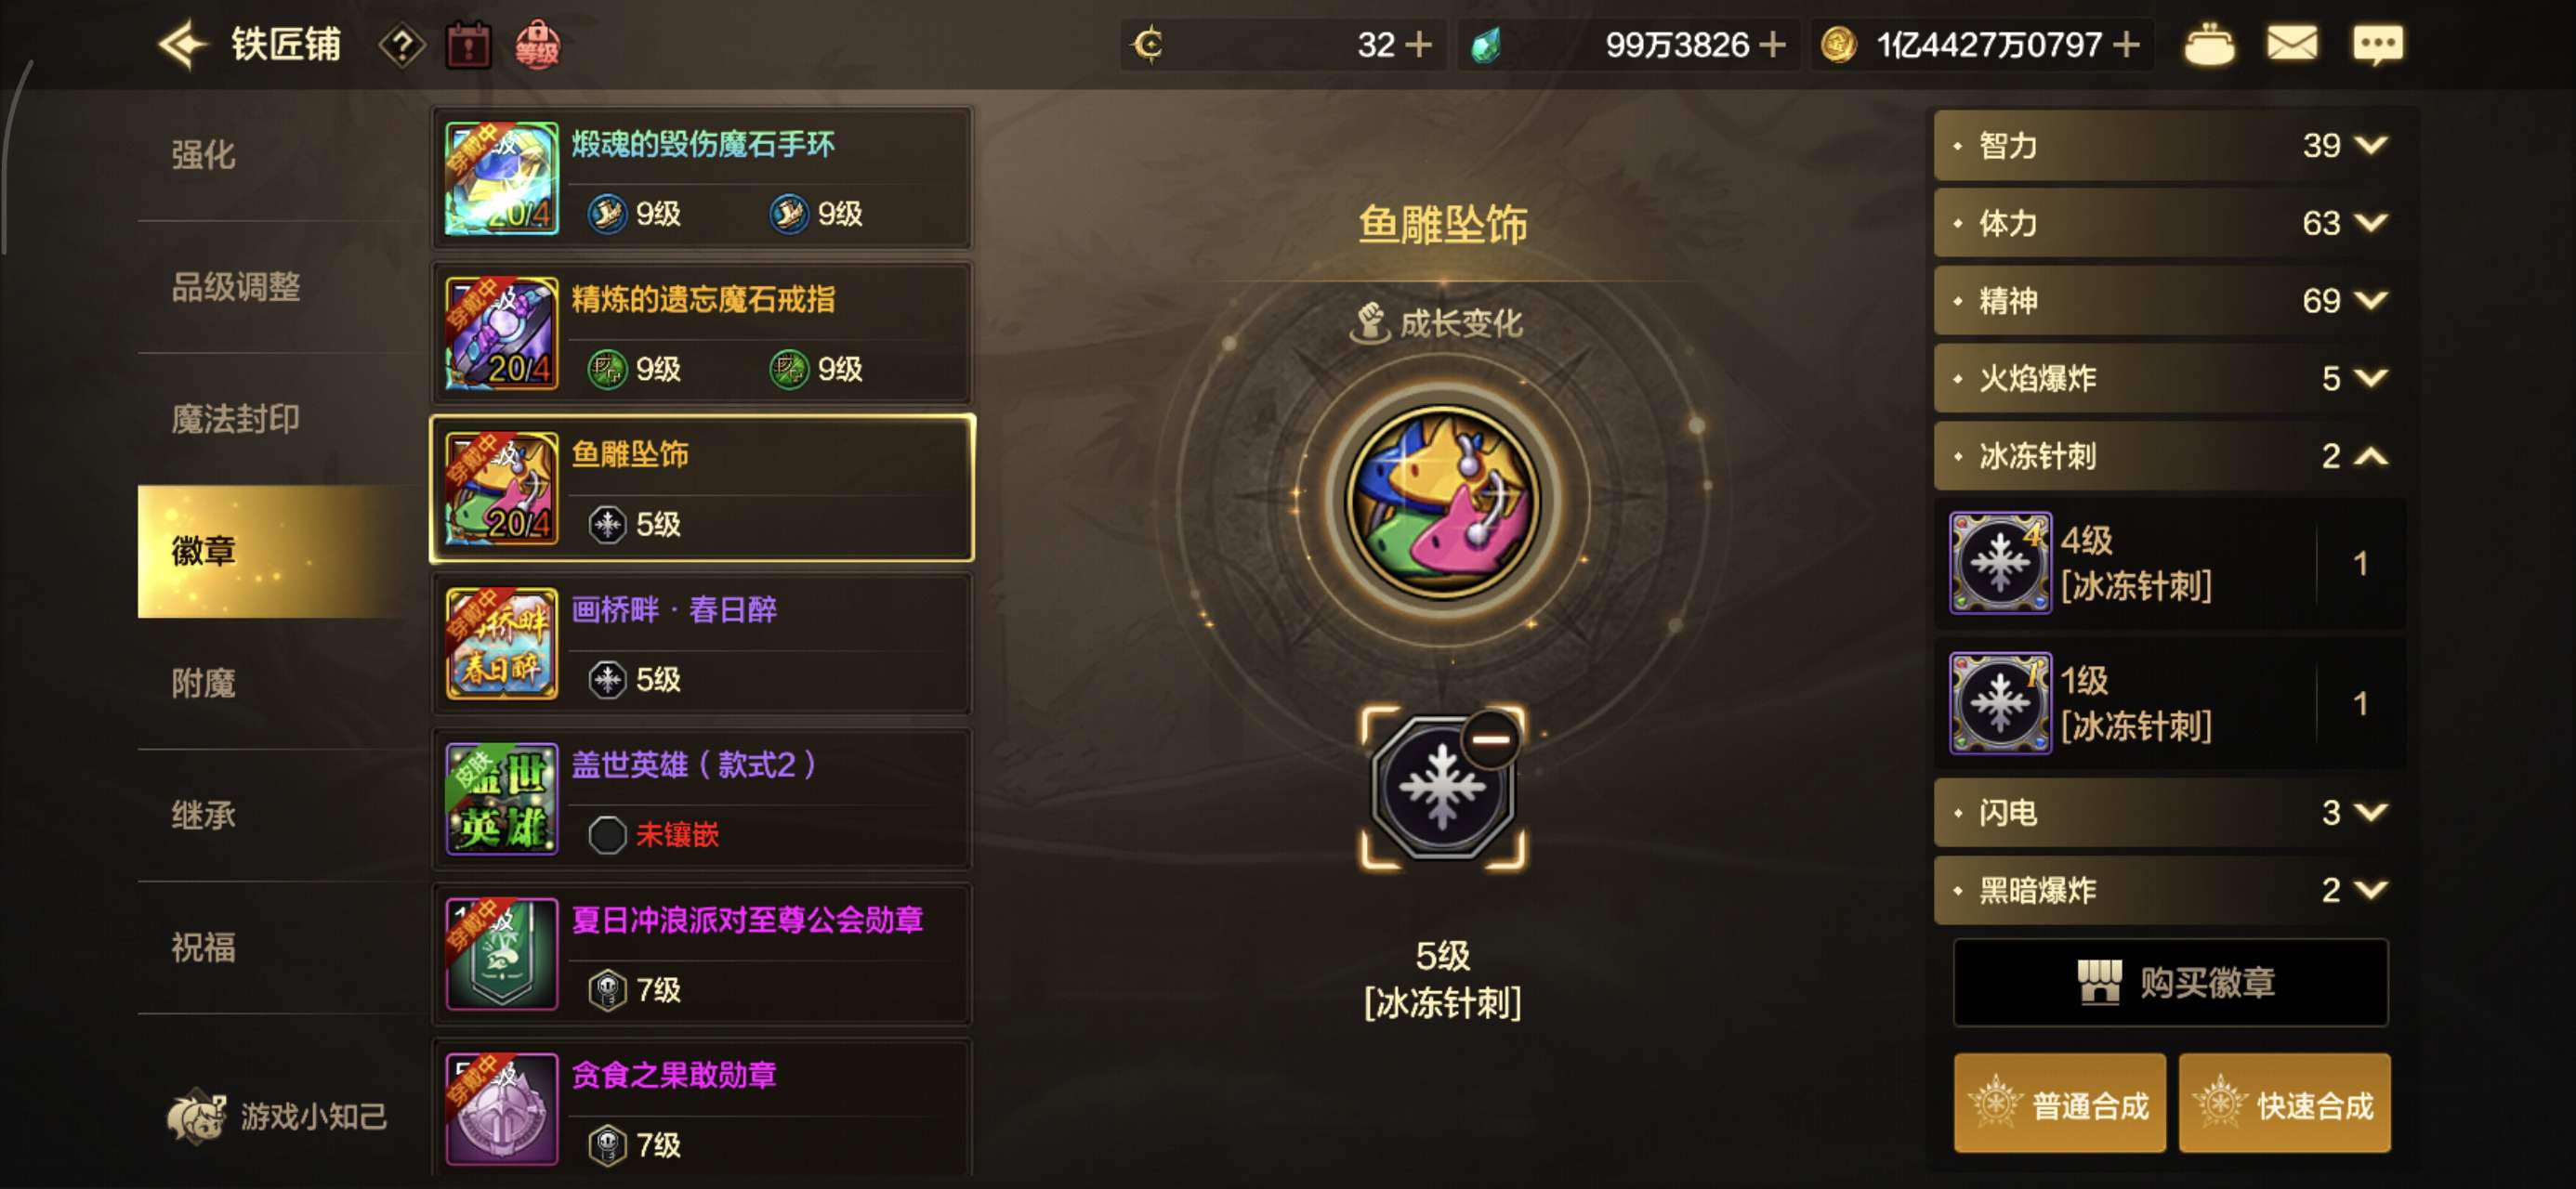Image resolution: width=2576 pixels, height=1189 pixels.
Task: Click the 普通合成 button
Action: point(2059,1105)
